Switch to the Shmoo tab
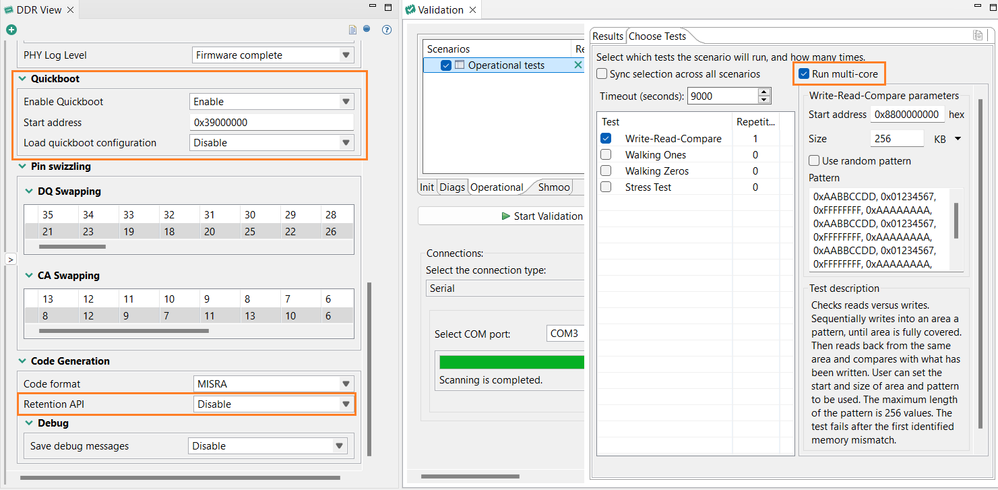998x490 pixels. [x=552, y=187]
